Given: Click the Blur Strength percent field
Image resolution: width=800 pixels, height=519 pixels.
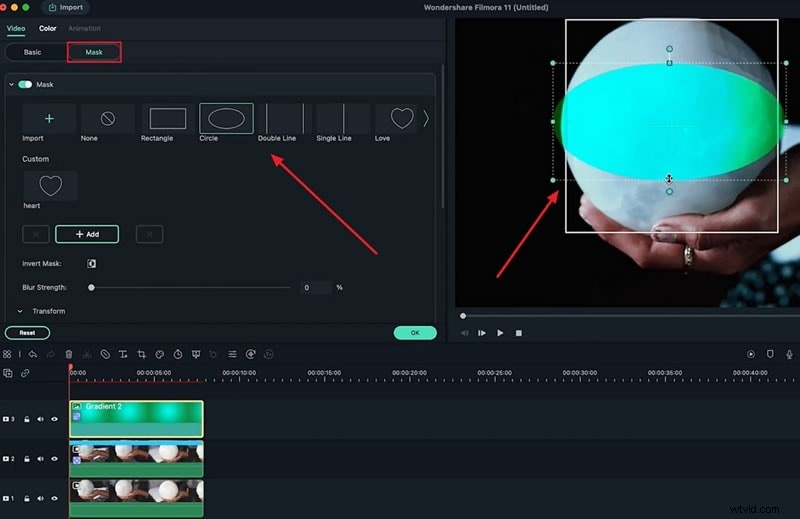Looking at the screenshot, I should (x=315, y=287).
